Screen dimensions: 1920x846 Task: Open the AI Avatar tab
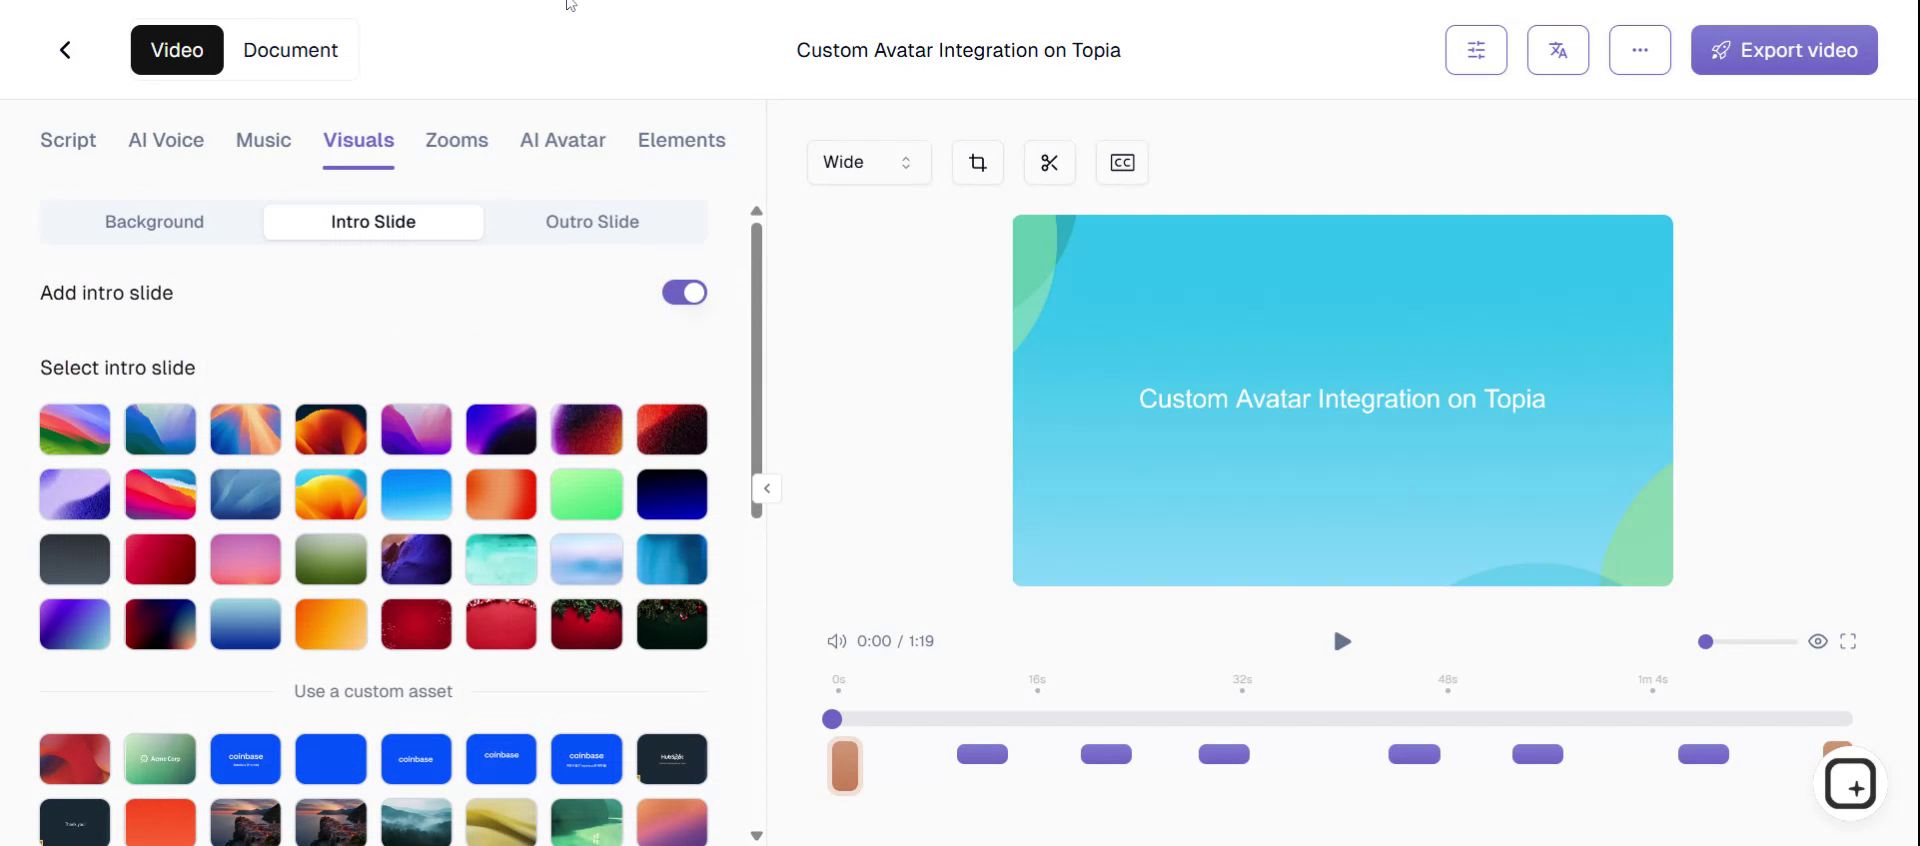[x=563, y=140]
